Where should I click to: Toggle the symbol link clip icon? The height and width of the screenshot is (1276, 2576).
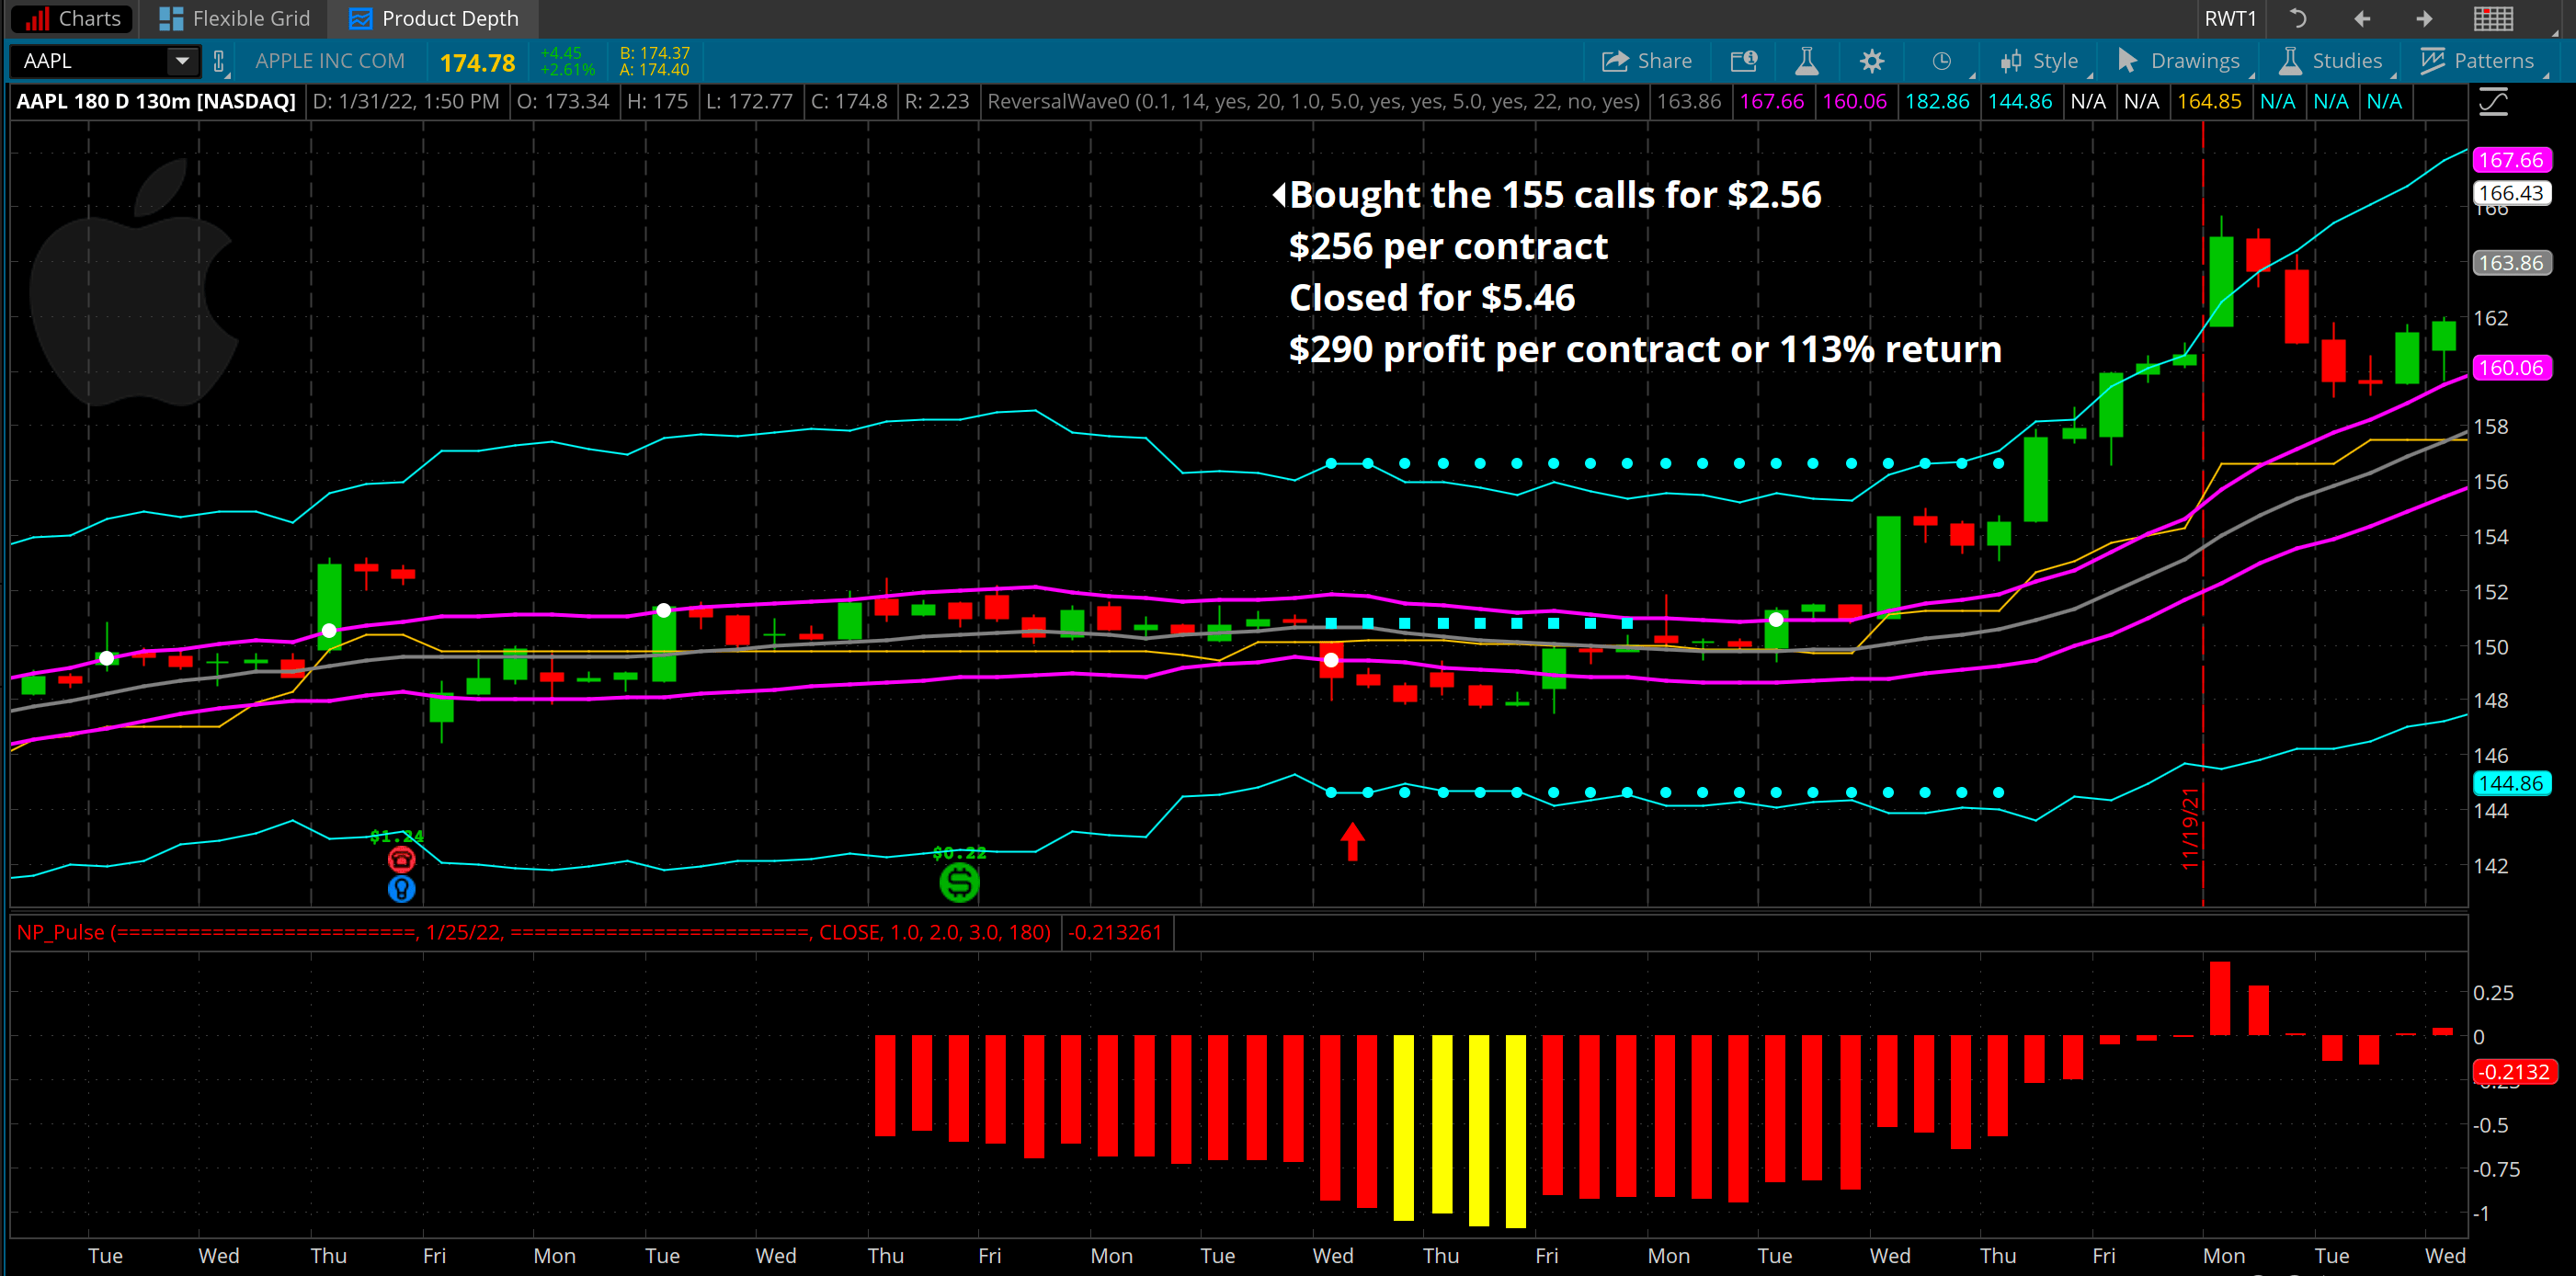[219, 62]
